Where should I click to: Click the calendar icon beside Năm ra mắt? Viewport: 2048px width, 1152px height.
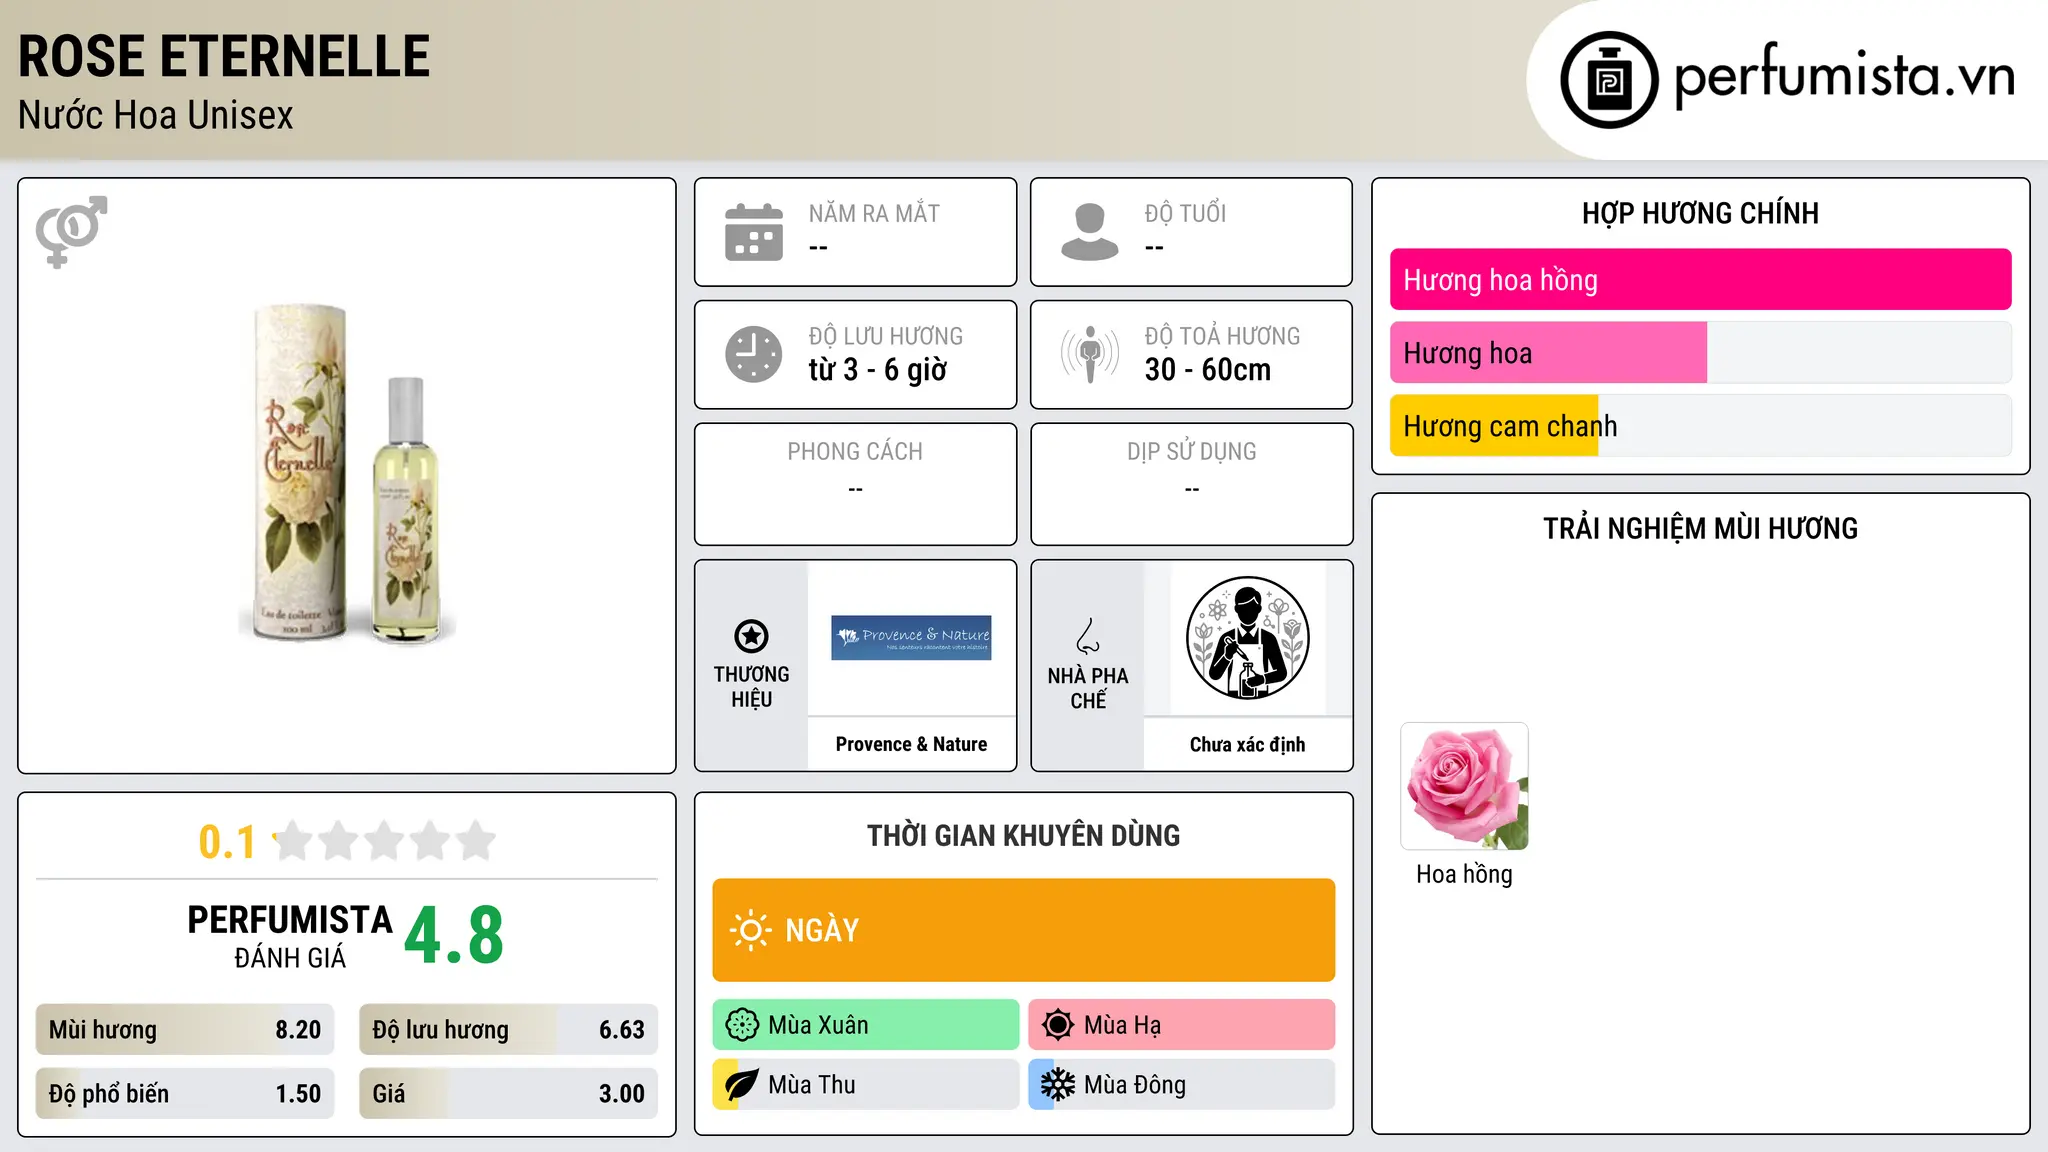754,232
